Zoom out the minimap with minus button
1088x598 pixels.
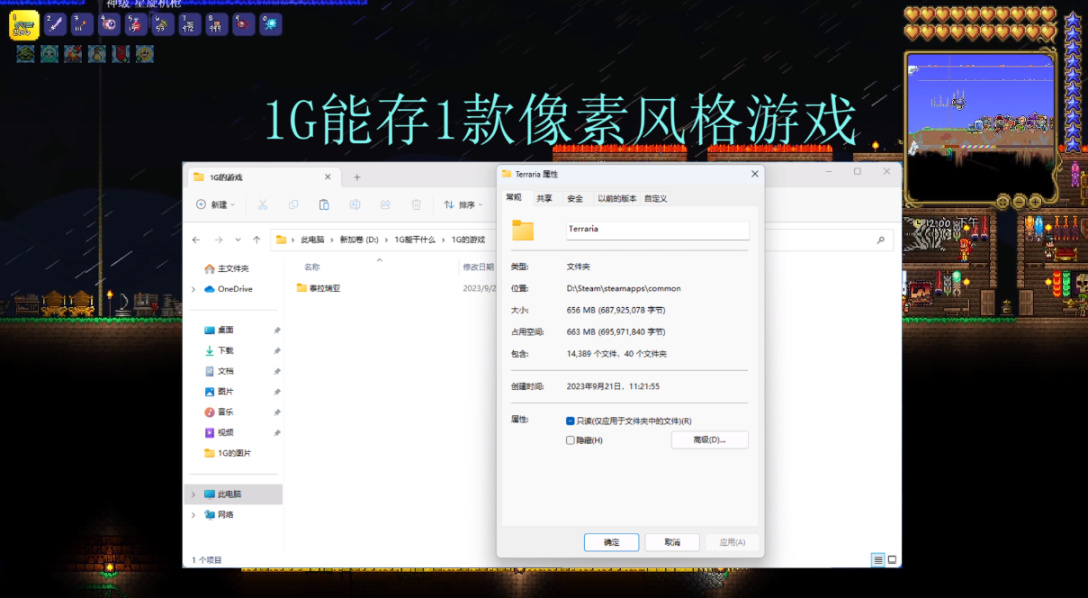pyautogui.click(x=1019, y=202)
